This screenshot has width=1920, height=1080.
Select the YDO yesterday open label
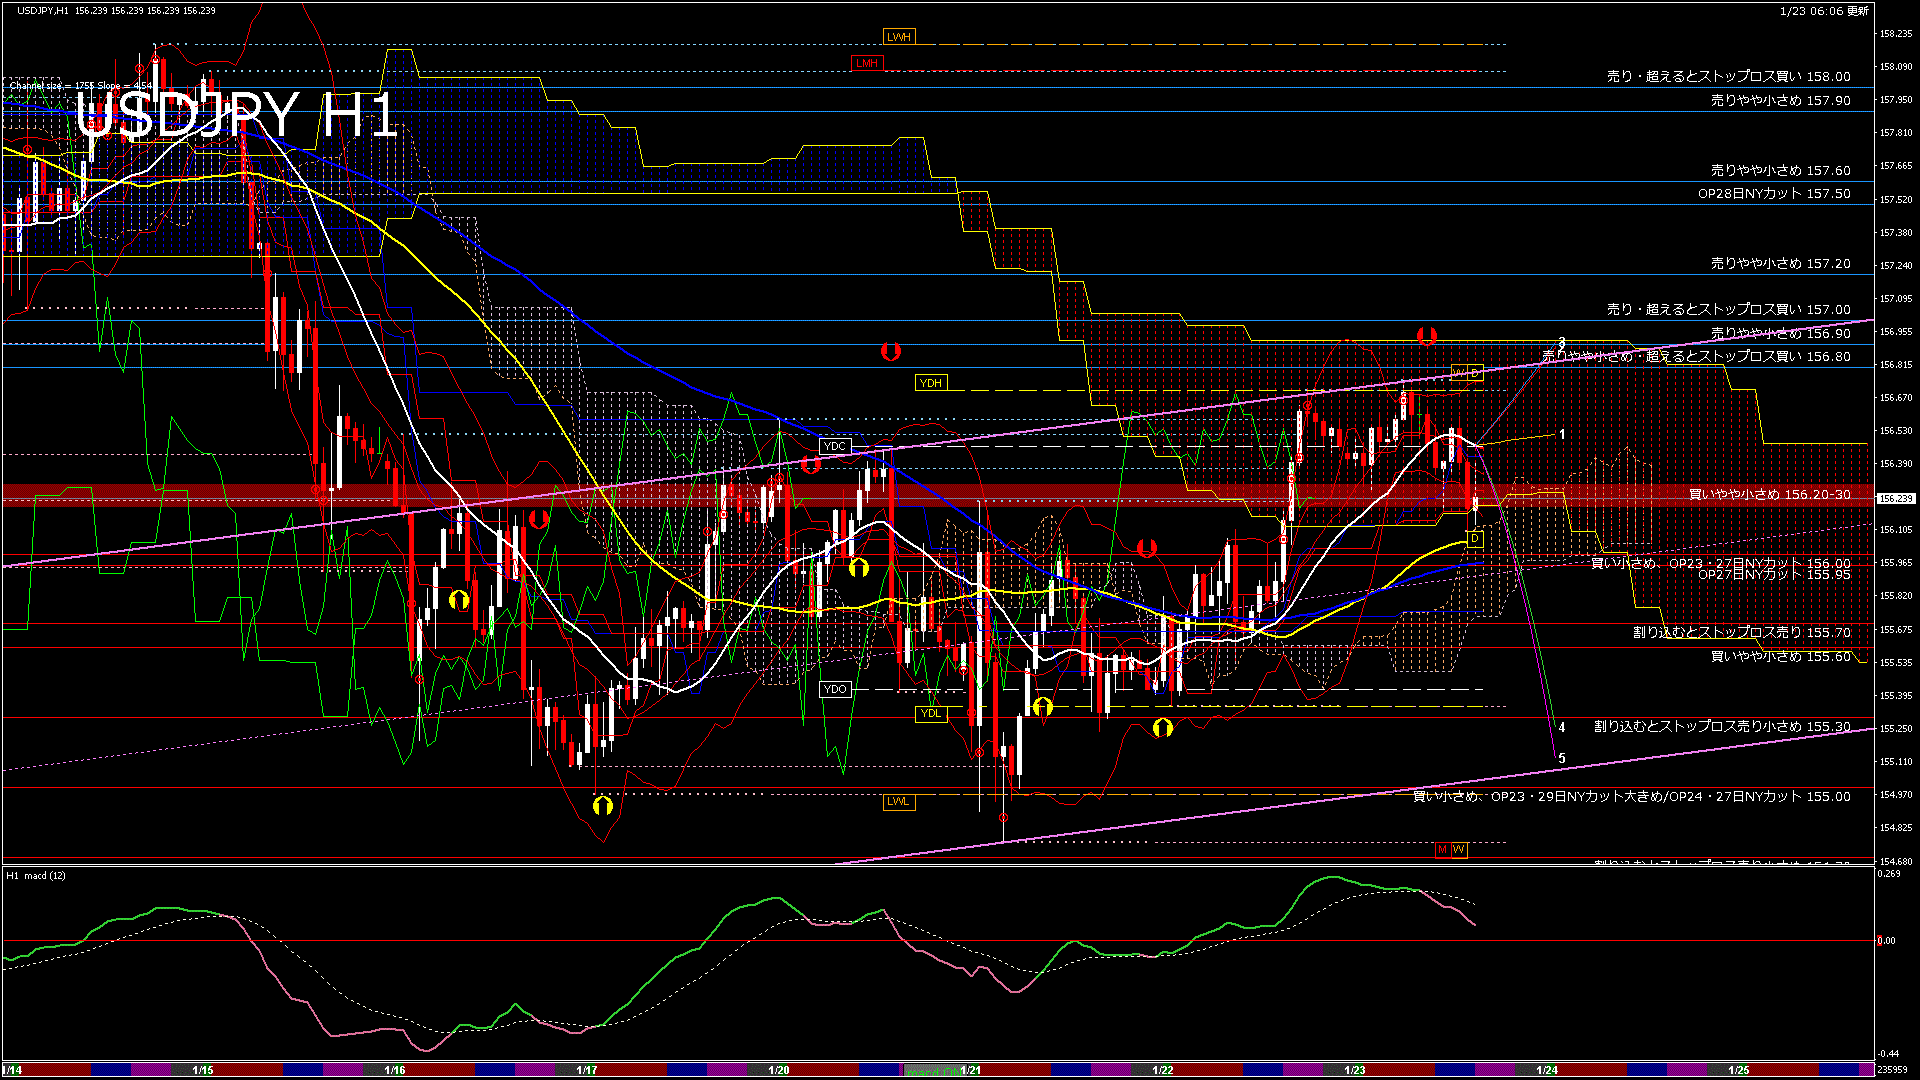coord(834,689)
